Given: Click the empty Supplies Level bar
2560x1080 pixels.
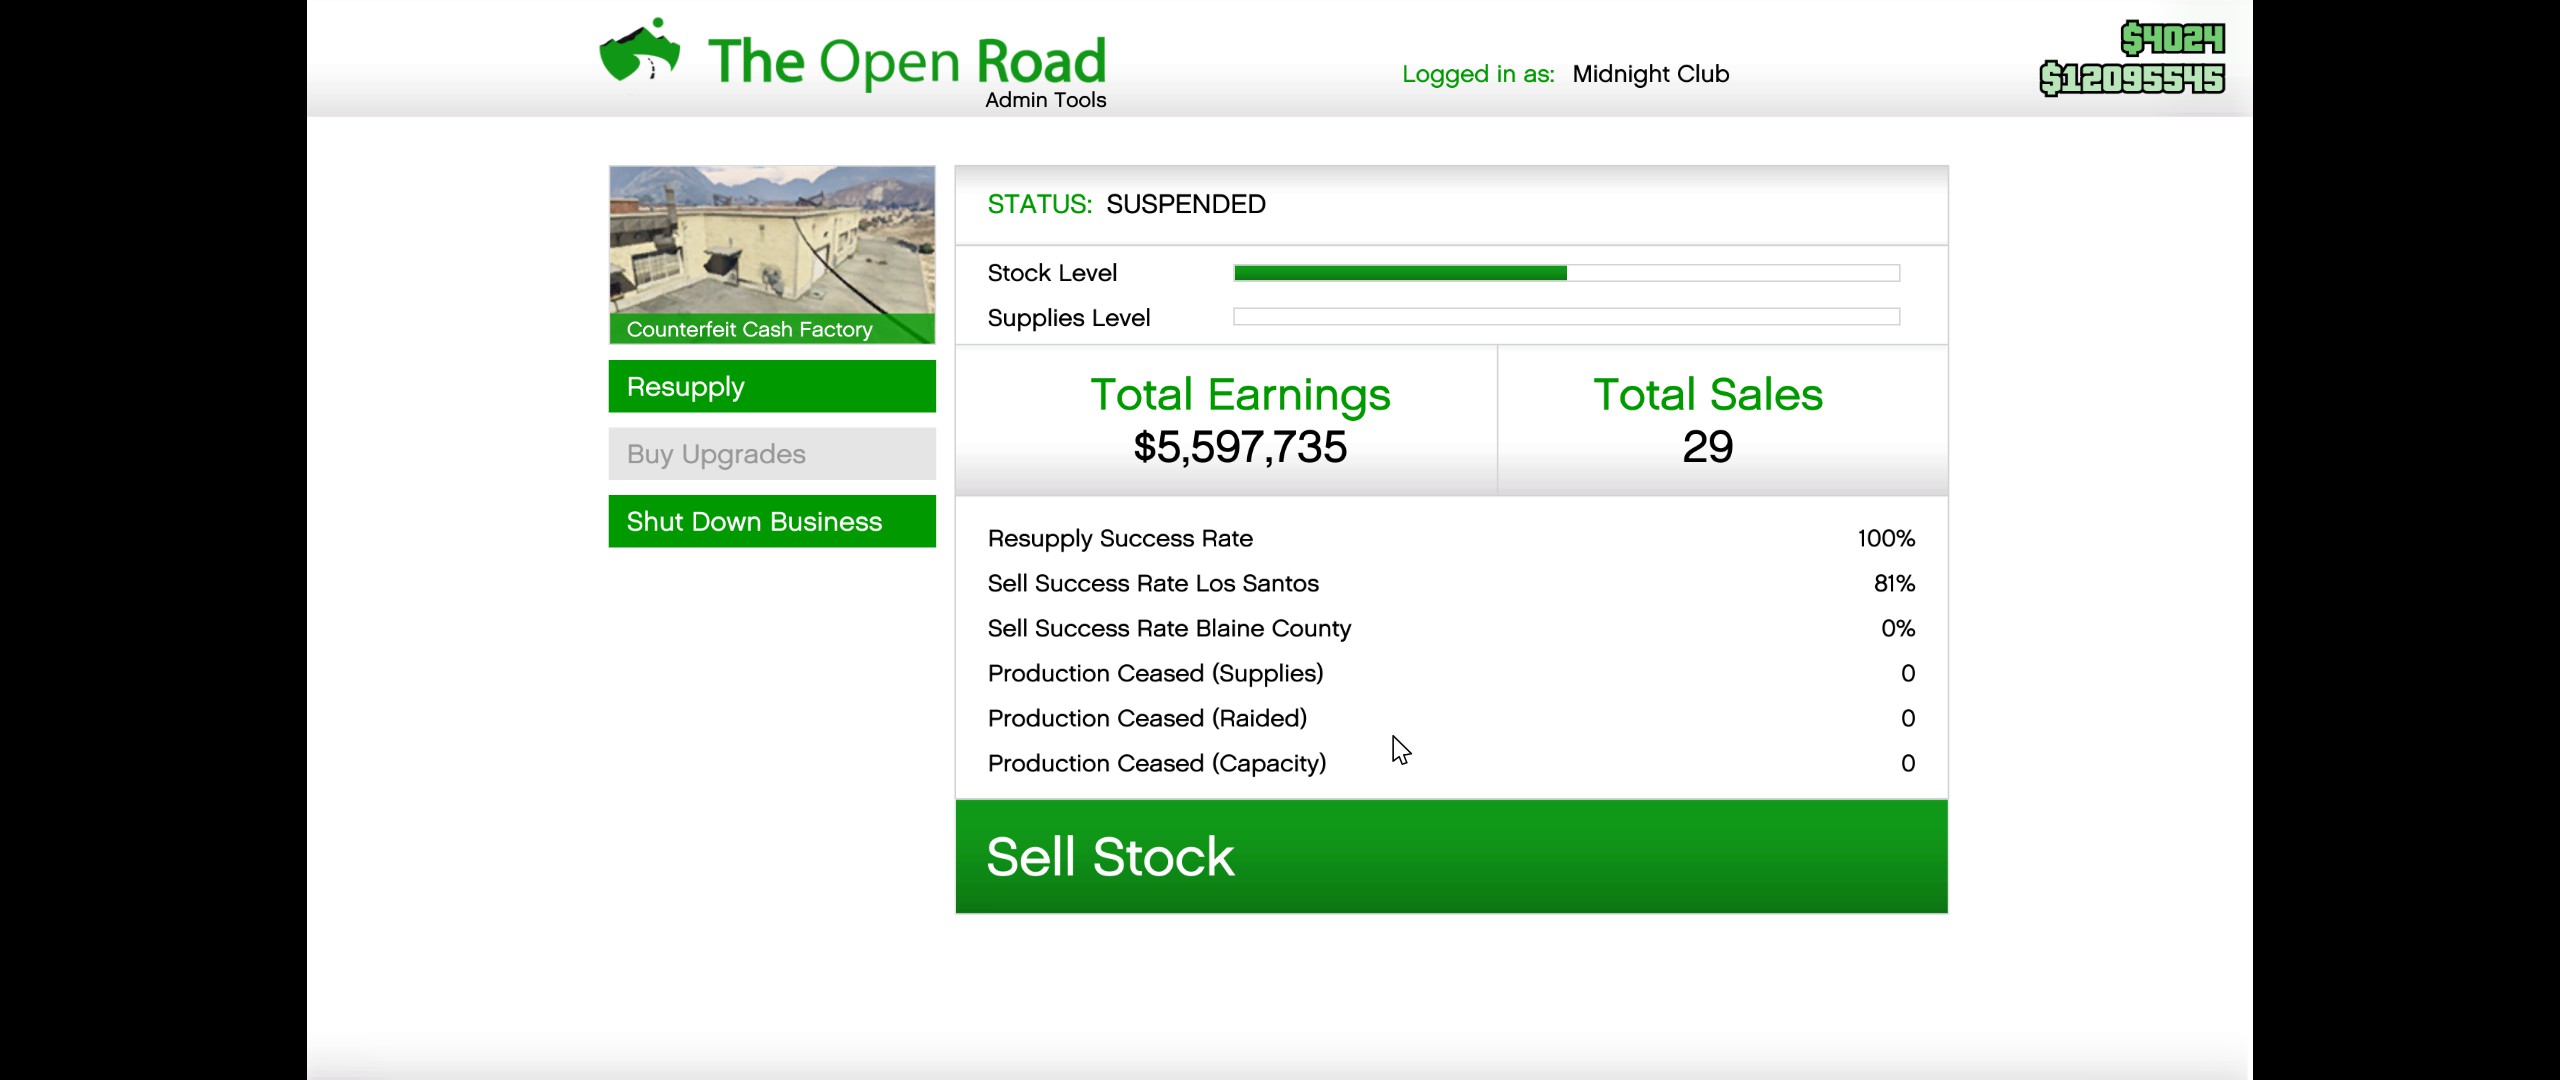Looking at the screenshot, I should point(1565,317).
